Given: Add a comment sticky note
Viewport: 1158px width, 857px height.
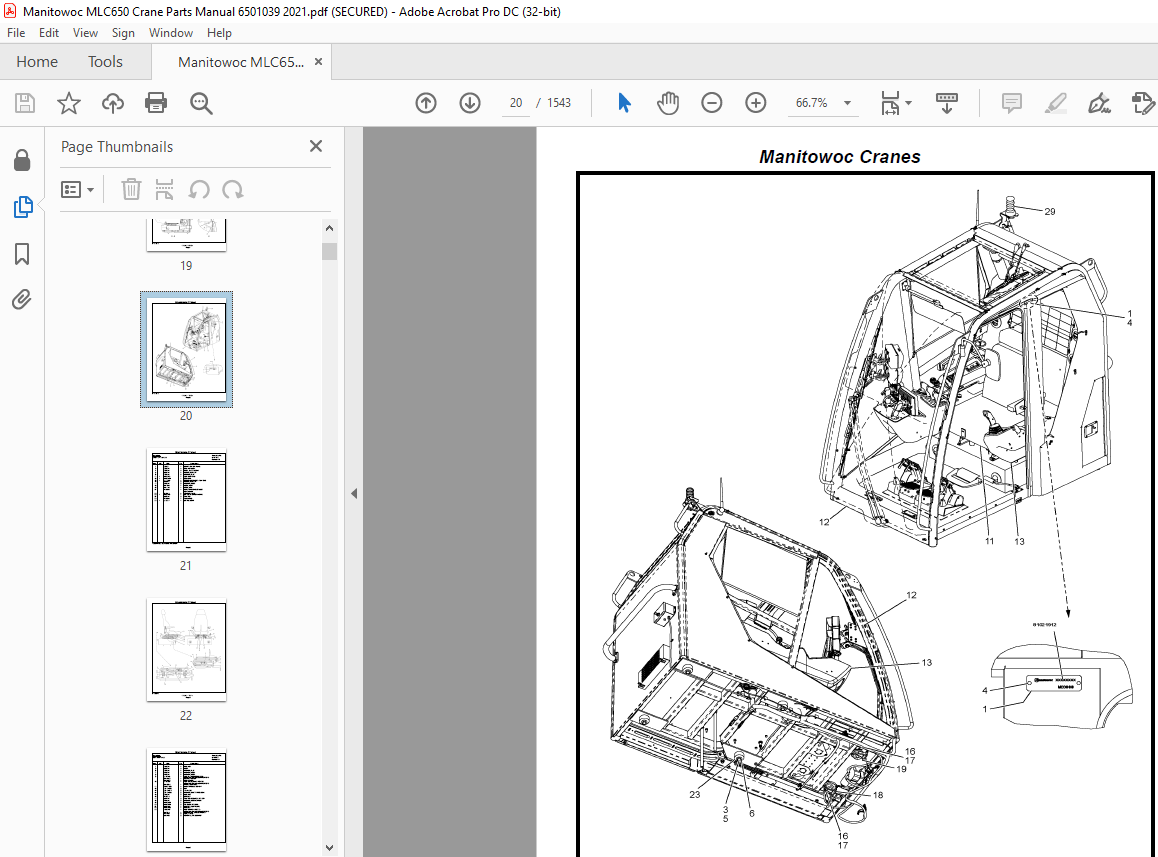Looking at the screenshot, I should pyautogui.click(x=1012, y=103).
